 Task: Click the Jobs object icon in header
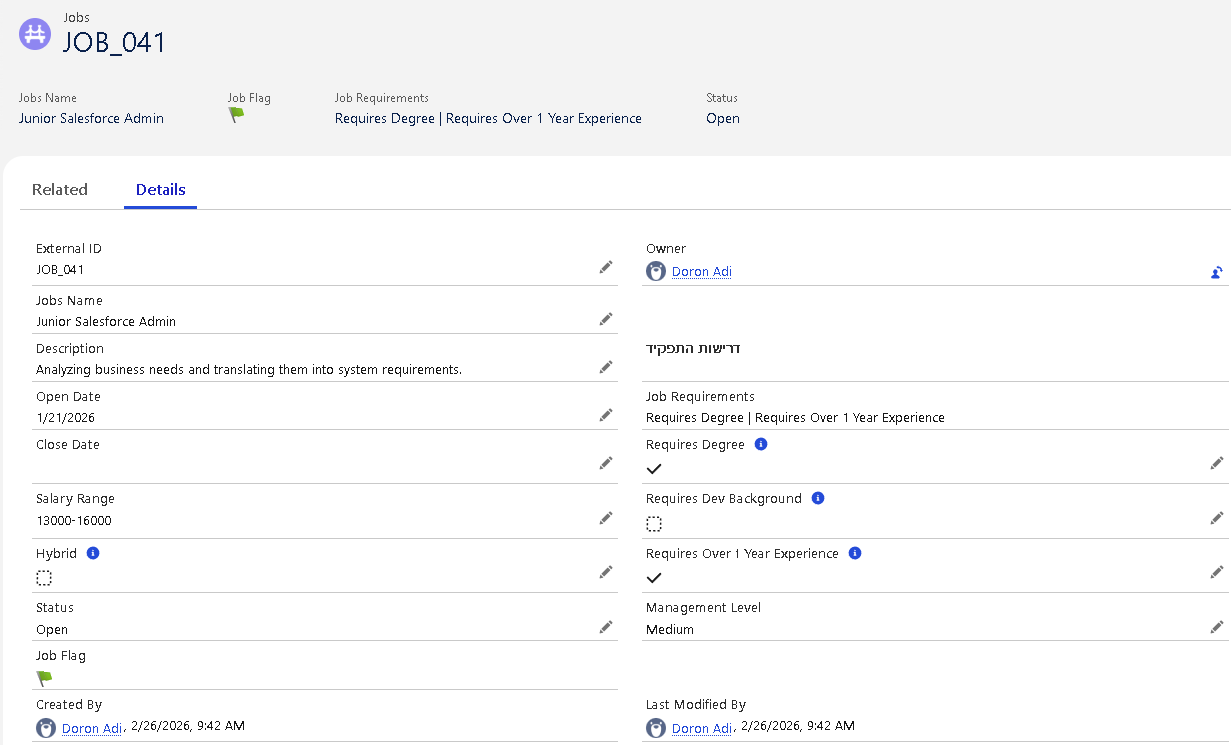point(35,33)
